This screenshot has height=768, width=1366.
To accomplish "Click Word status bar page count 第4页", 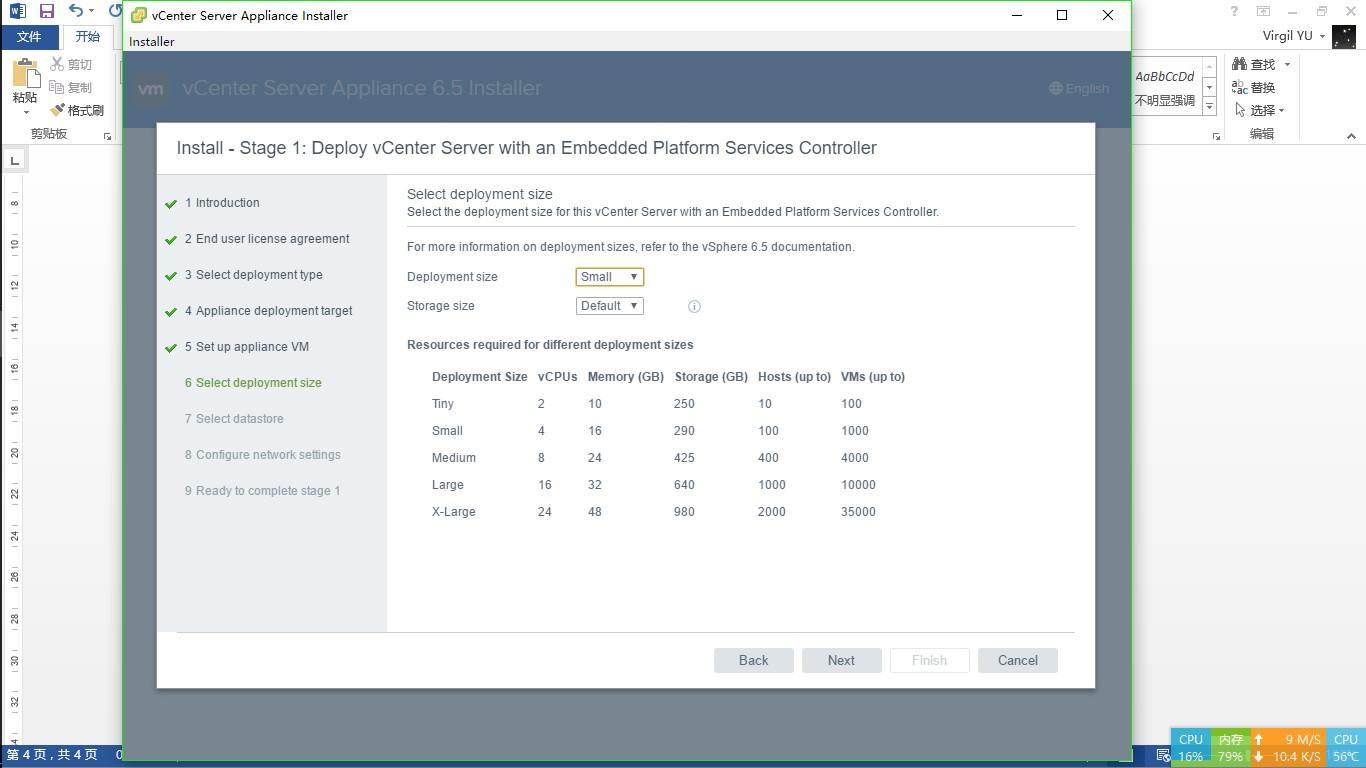I will click(x=52, y=755).
